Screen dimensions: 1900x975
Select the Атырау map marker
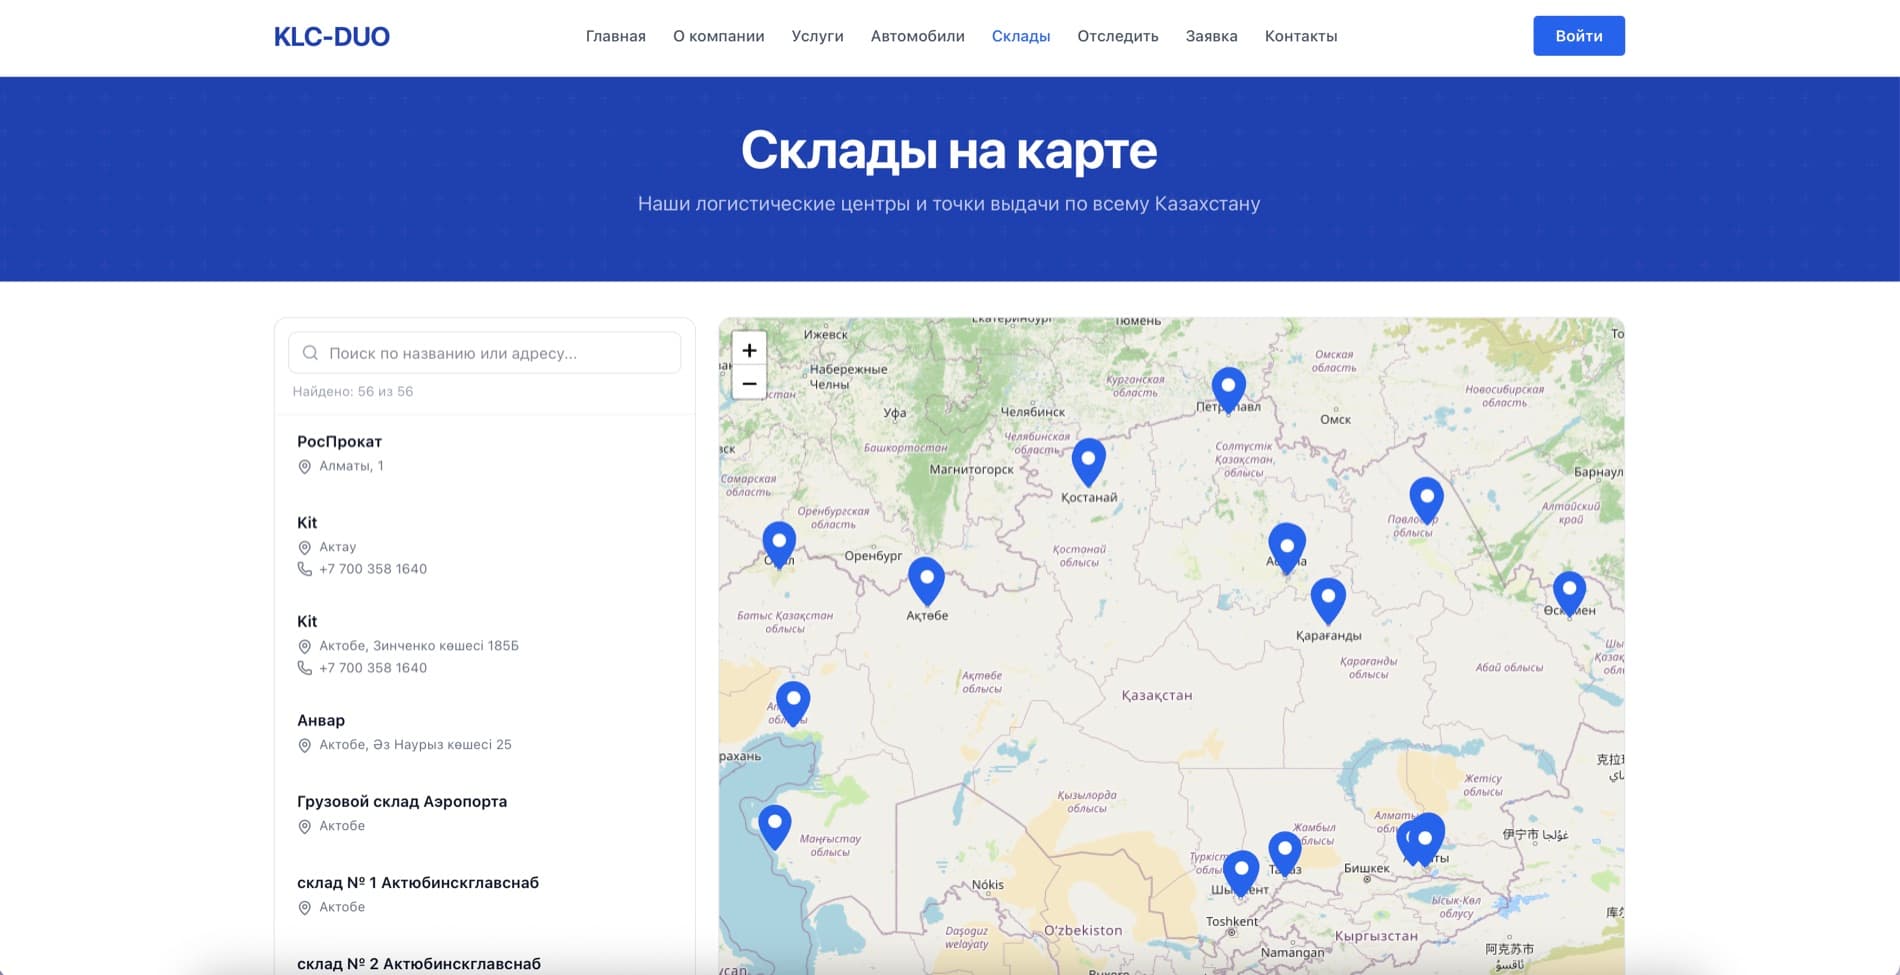(793, 704)
